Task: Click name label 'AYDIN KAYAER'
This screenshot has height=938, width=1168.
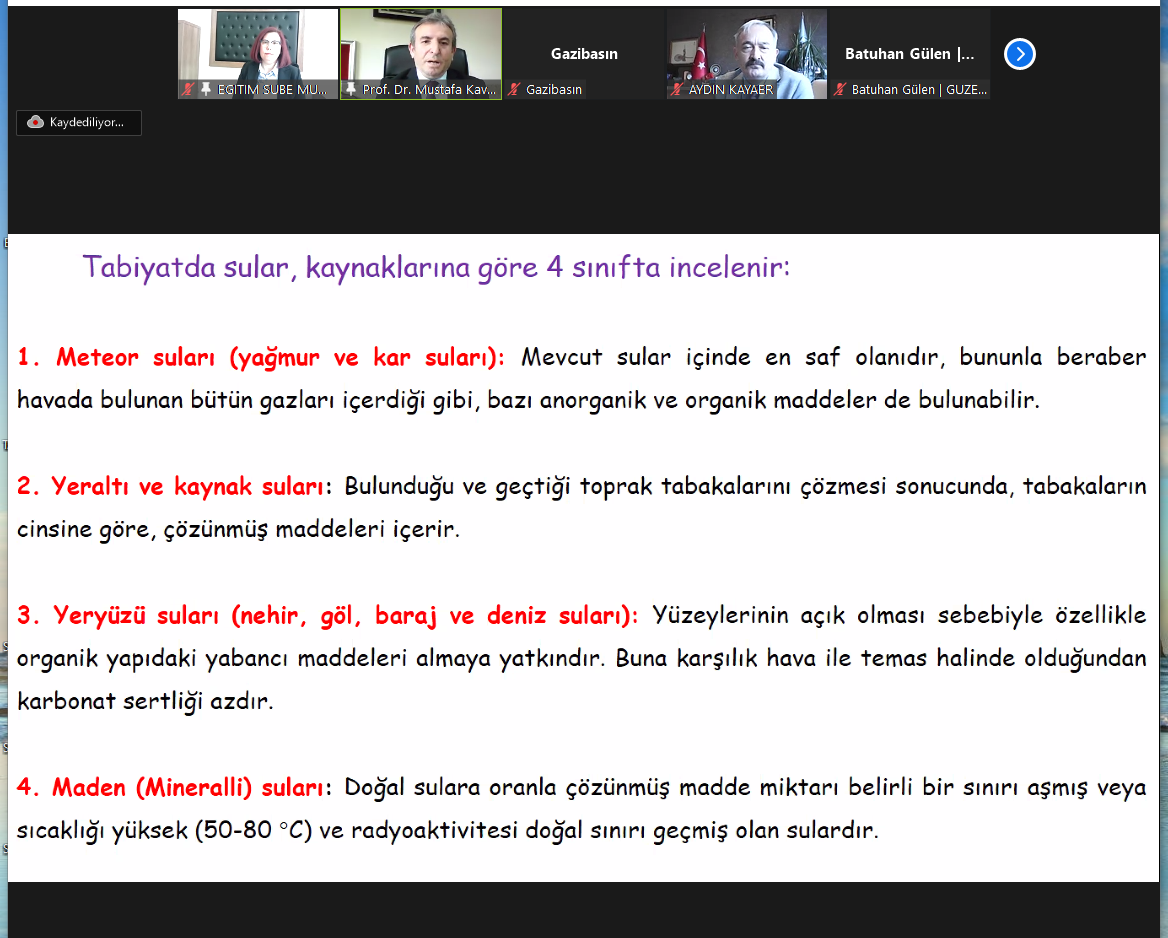Action: (731, 89)
